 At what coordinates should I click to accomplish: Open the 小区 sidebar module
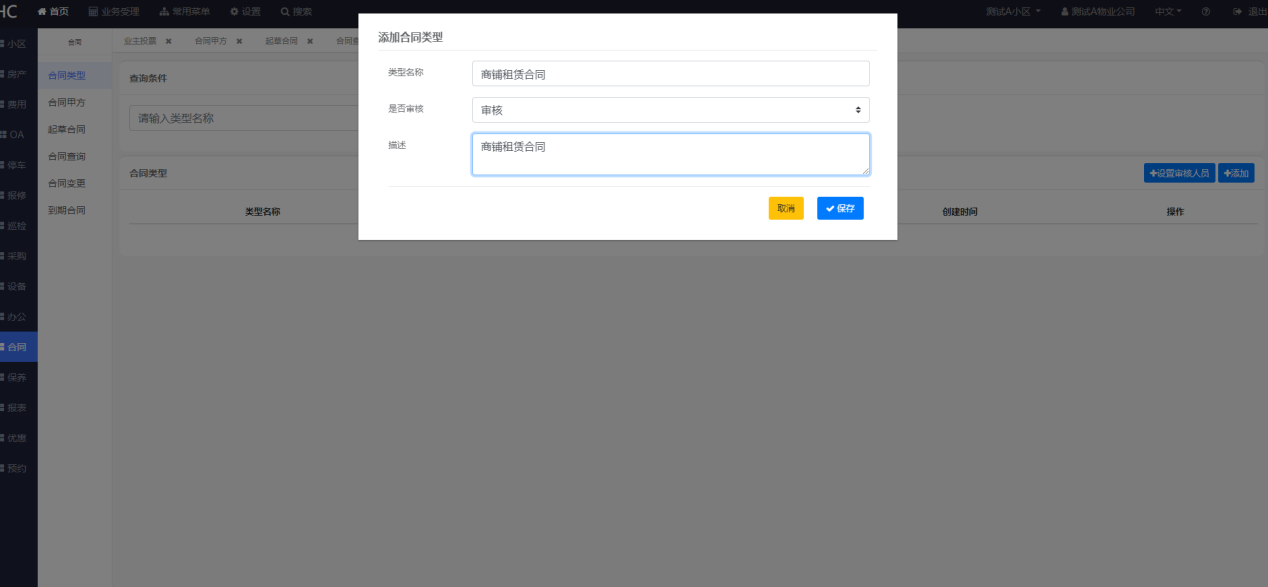[18, 44]
